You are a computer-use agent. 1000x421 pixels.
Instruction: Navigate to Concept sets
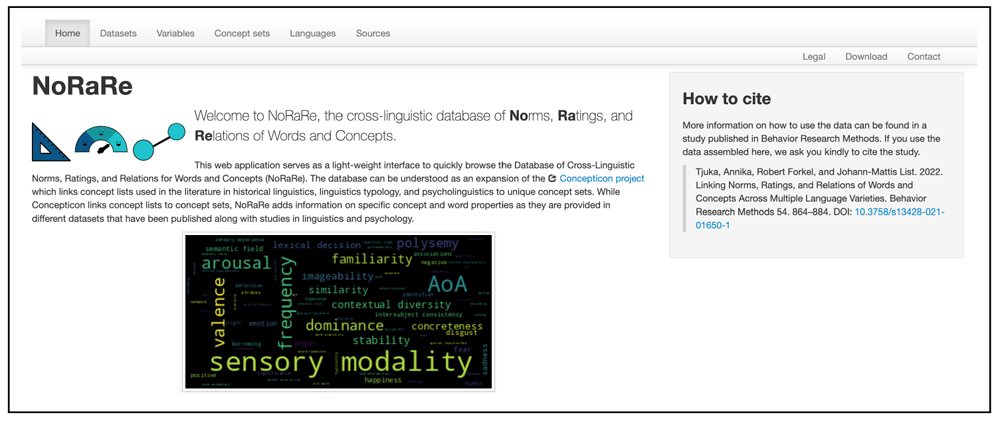coord(242,33)
